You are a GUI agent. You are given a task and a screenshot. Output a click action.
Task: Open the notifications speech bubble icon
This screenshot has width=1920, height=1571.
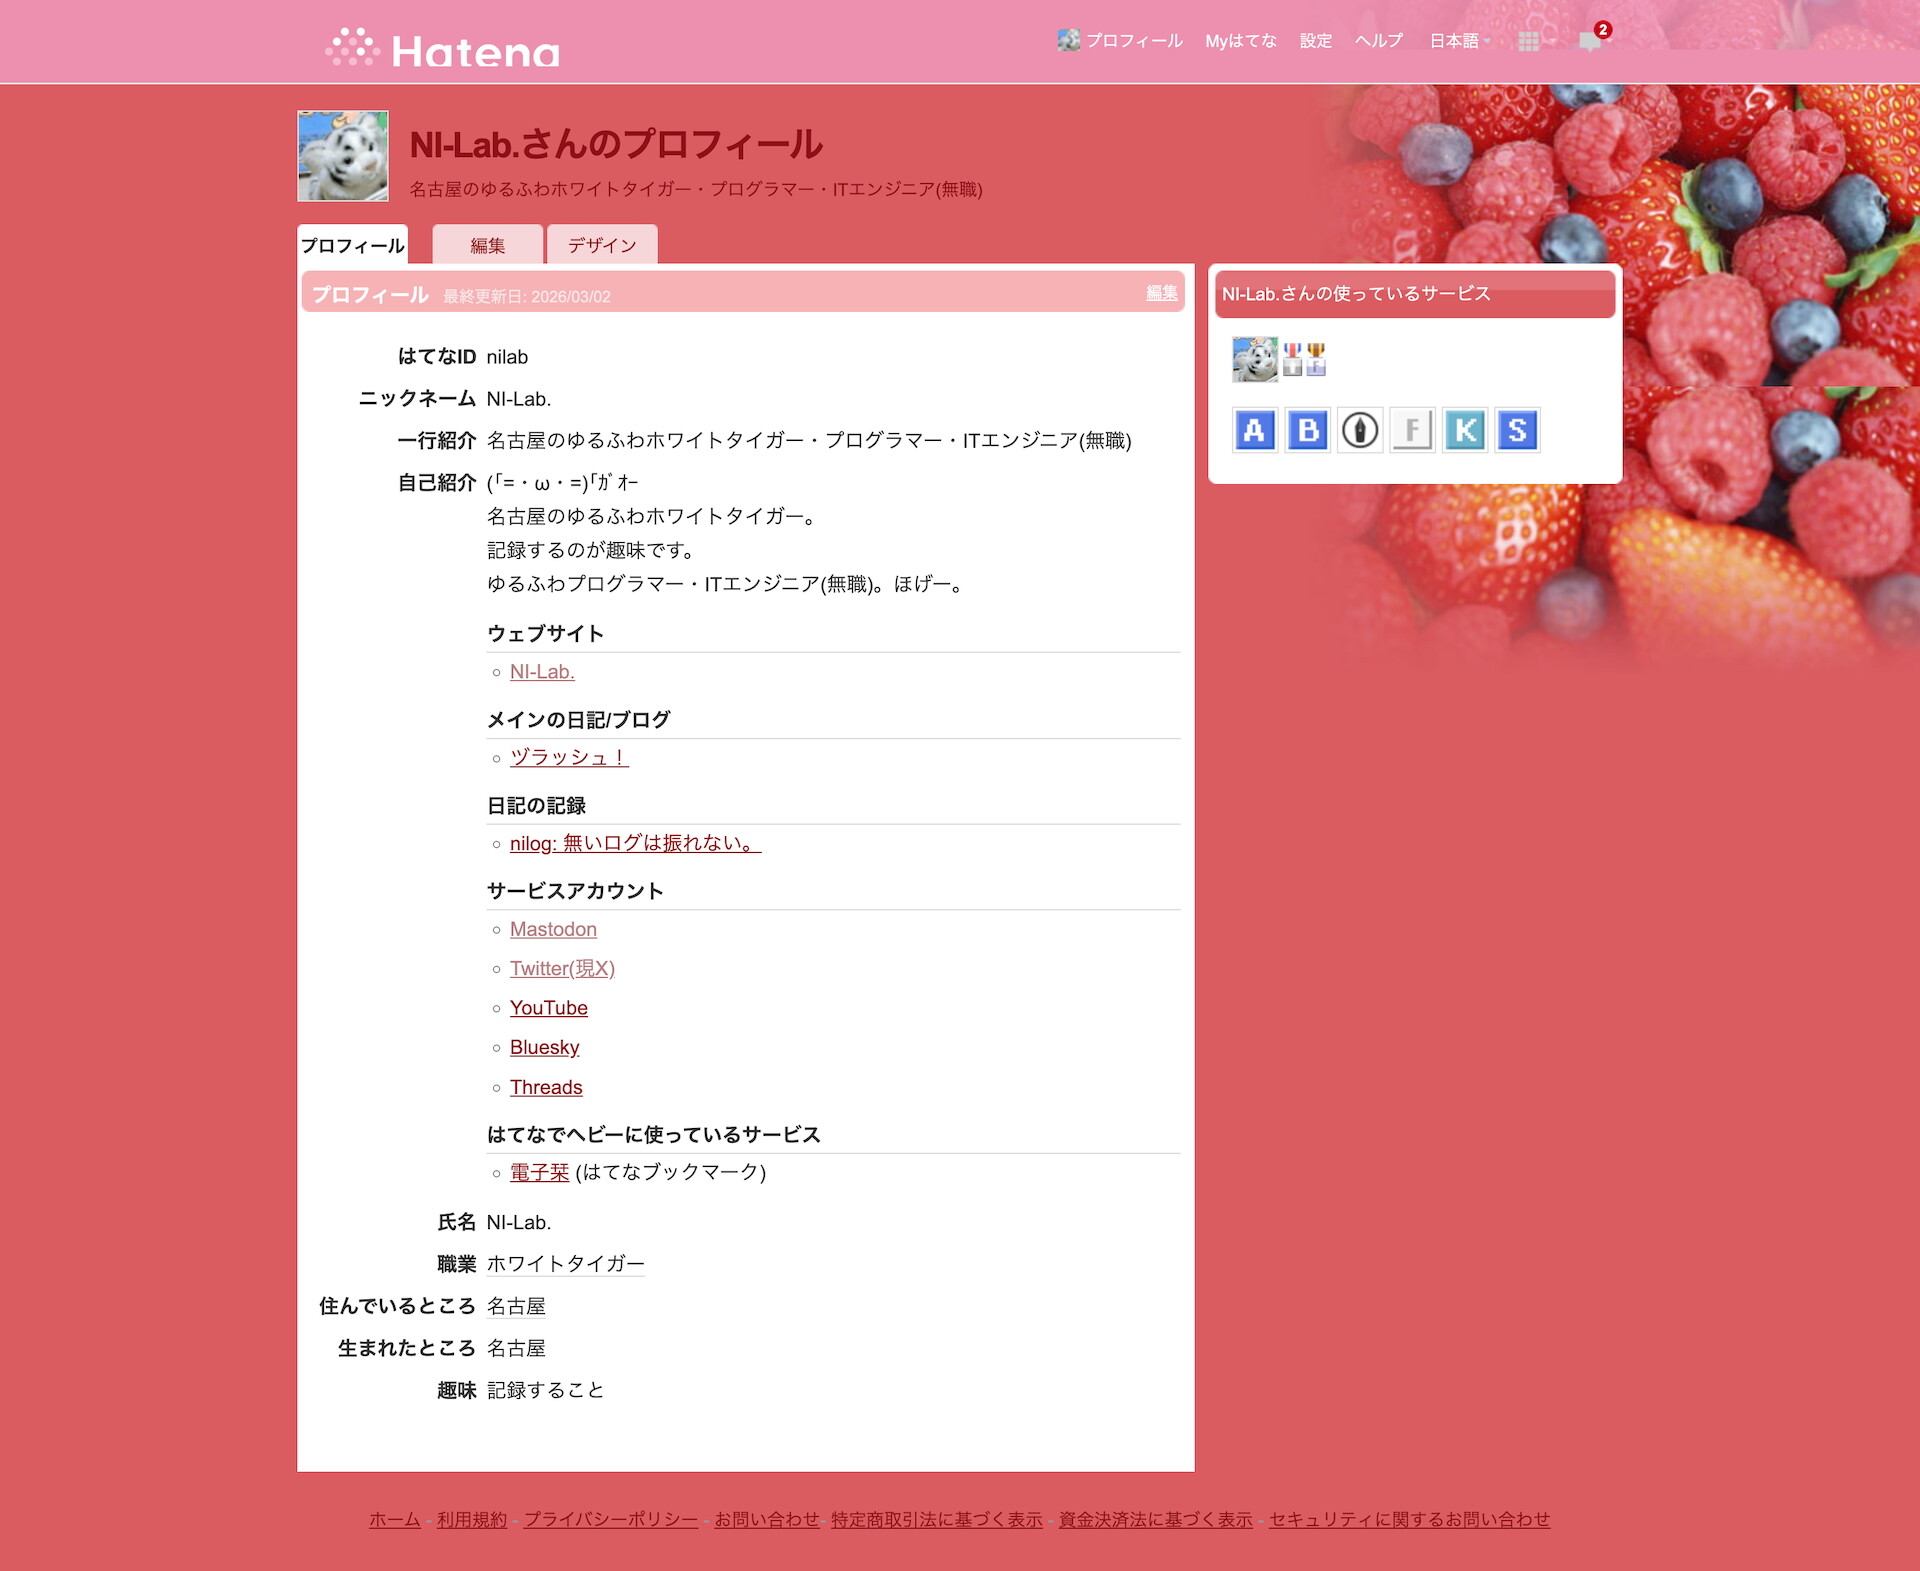click(1589, 41)
